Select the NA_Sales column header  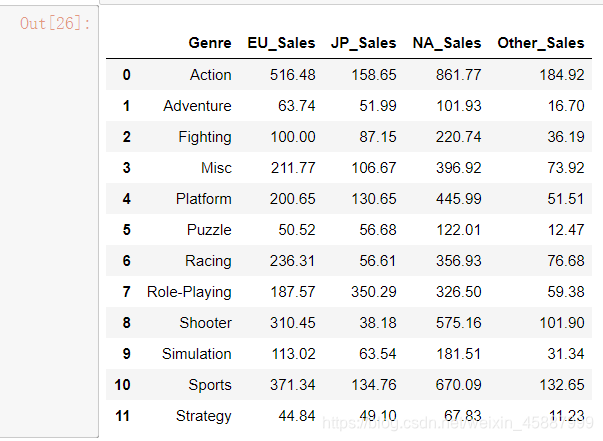[446, 43]
